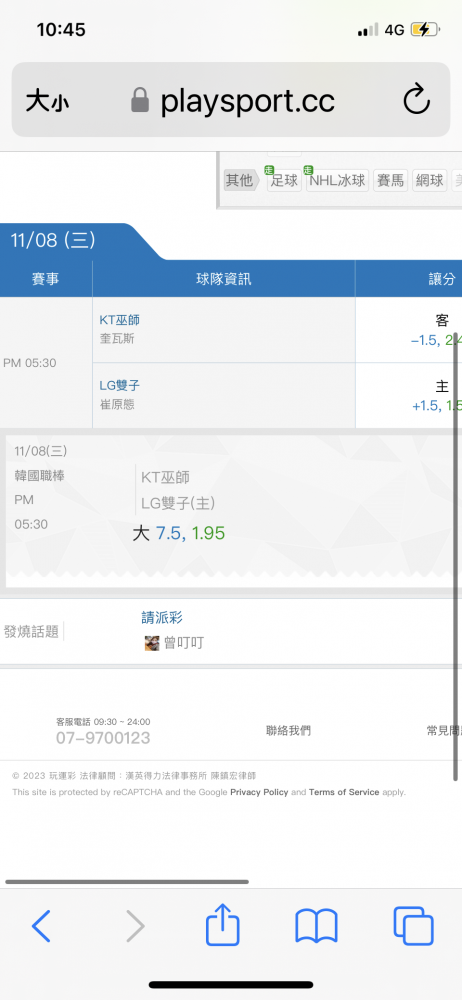Tap the 聯絡我們 footer link
Viewport: 462px width, 1000px height.
(288, 731)
